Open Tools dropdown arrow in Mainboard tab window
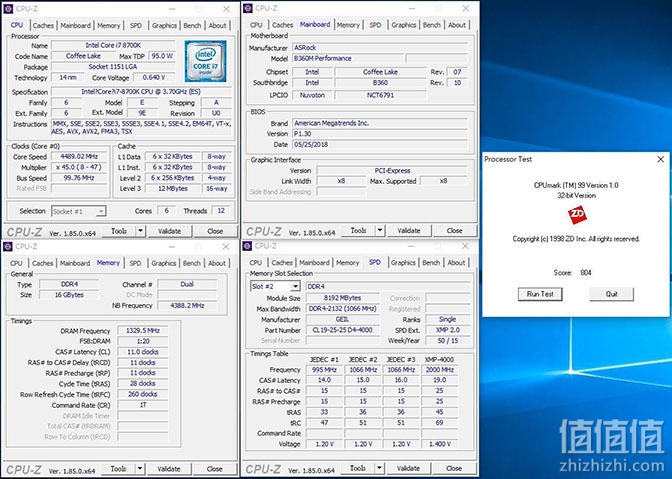 click(380, 231)
